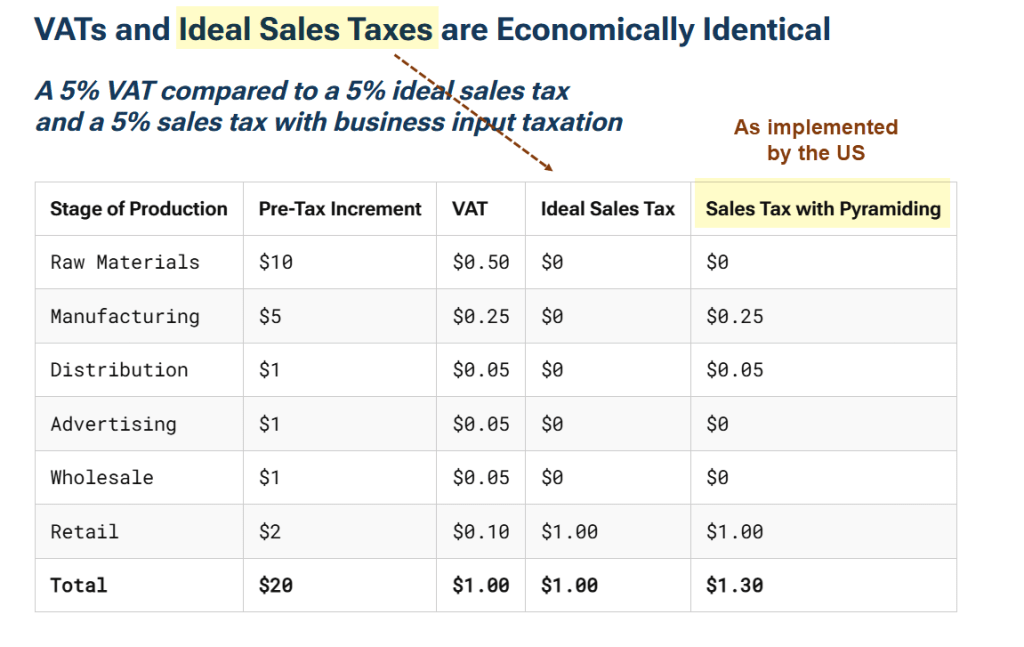Select the $20 Pre-Tax Increment total cell
Image resolution: width=1024 pixels, height=647 pixels.
pyautogui.click(x=275, y=585)
